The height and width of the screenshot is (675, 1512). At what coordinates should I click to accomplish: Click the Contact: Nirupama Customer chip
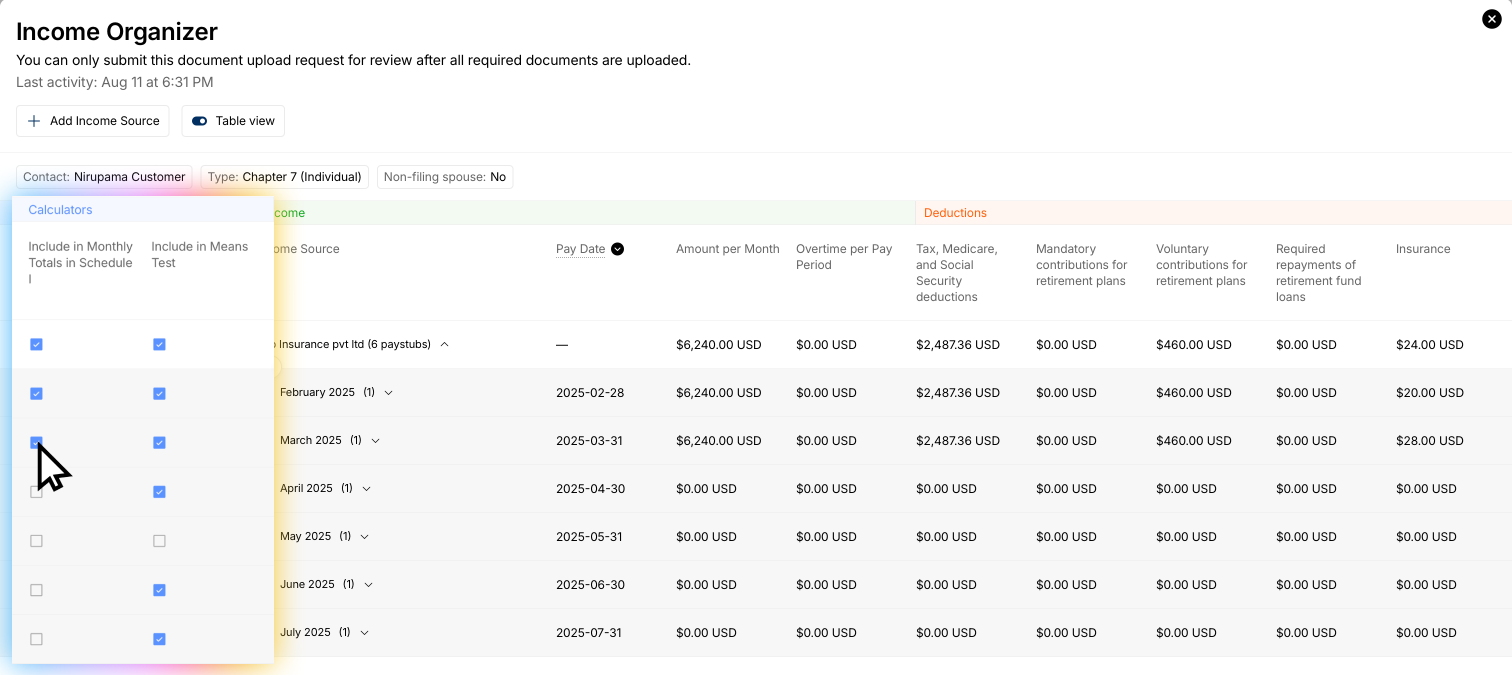pos(104,177)
